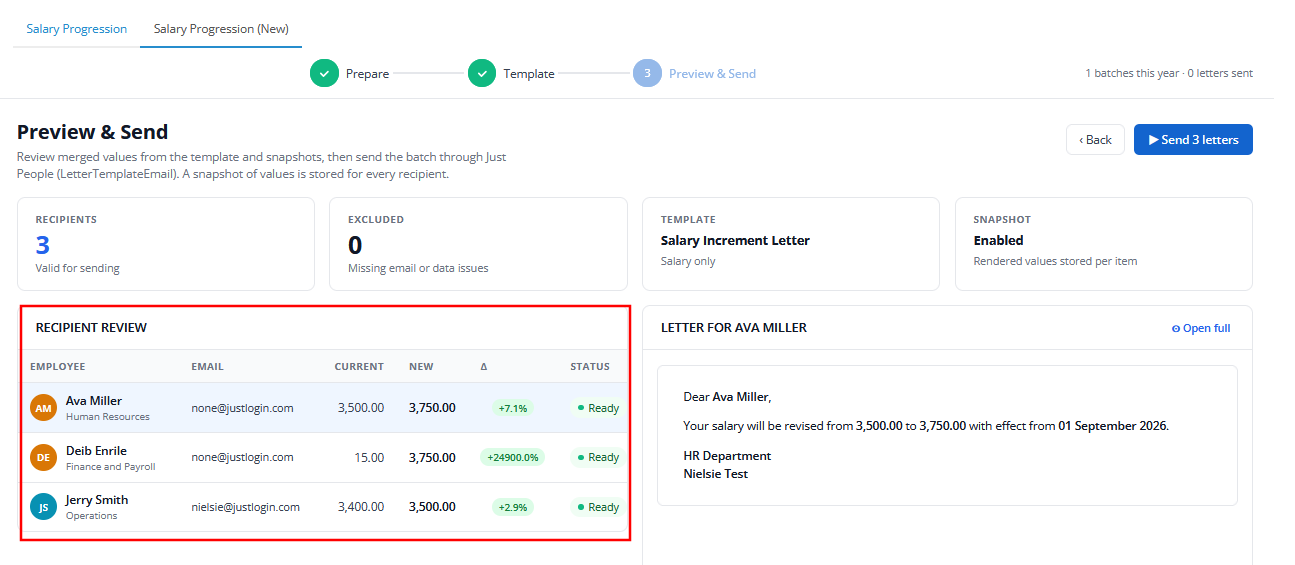Go back with the Back button
The height and width of the screenshot is (565, 1295).
tap(1095, 140)
